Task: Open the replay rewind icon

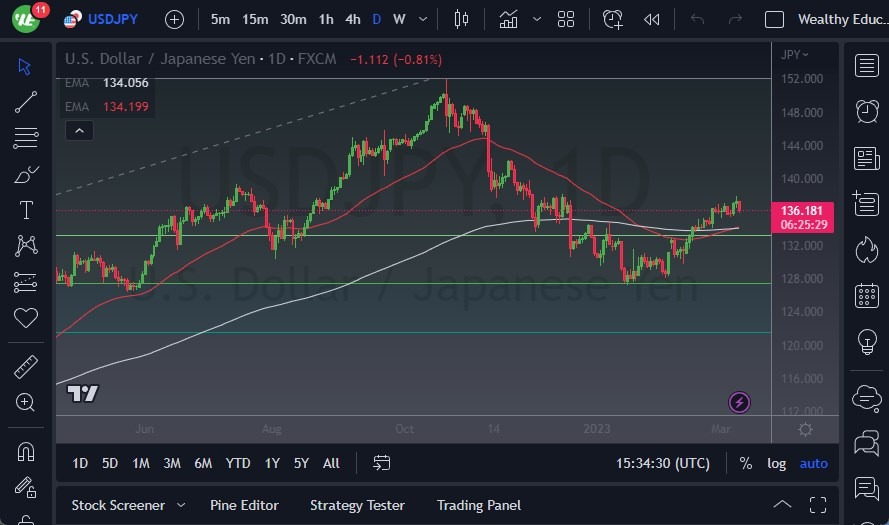Action: coord(652,19)
